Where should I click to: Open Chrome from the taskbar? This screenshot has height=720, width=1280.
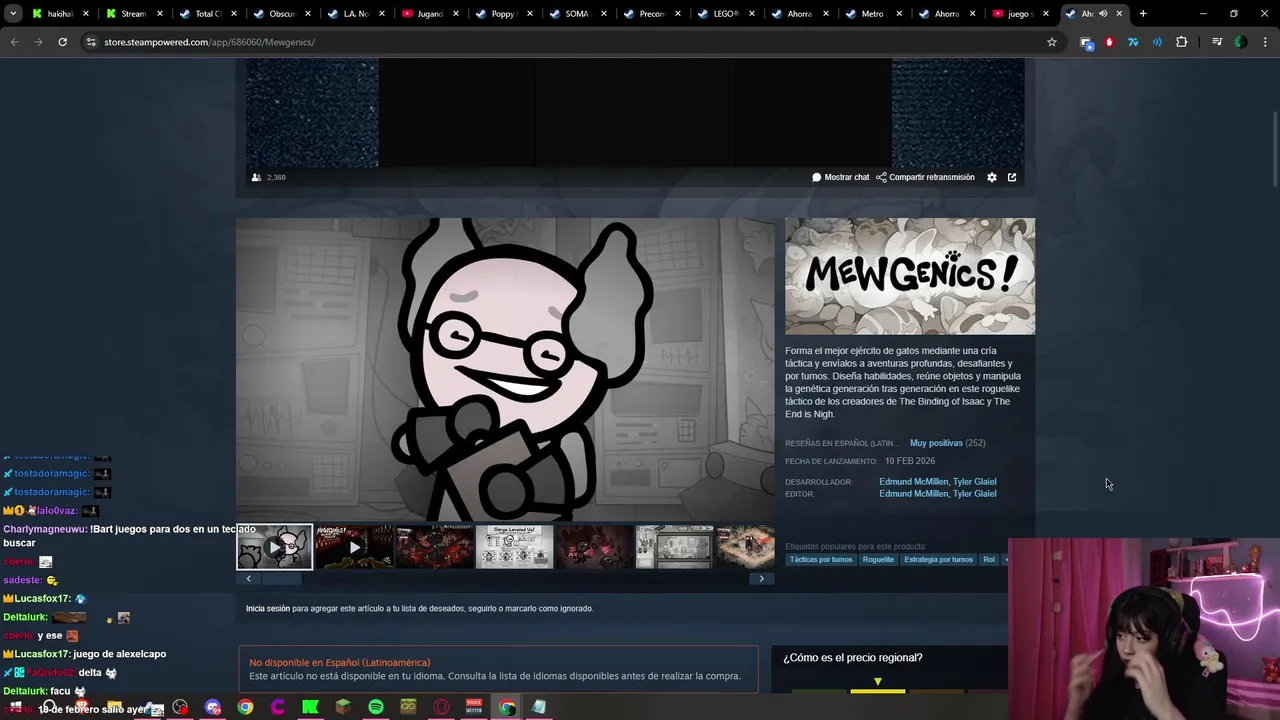pos(245,707)
